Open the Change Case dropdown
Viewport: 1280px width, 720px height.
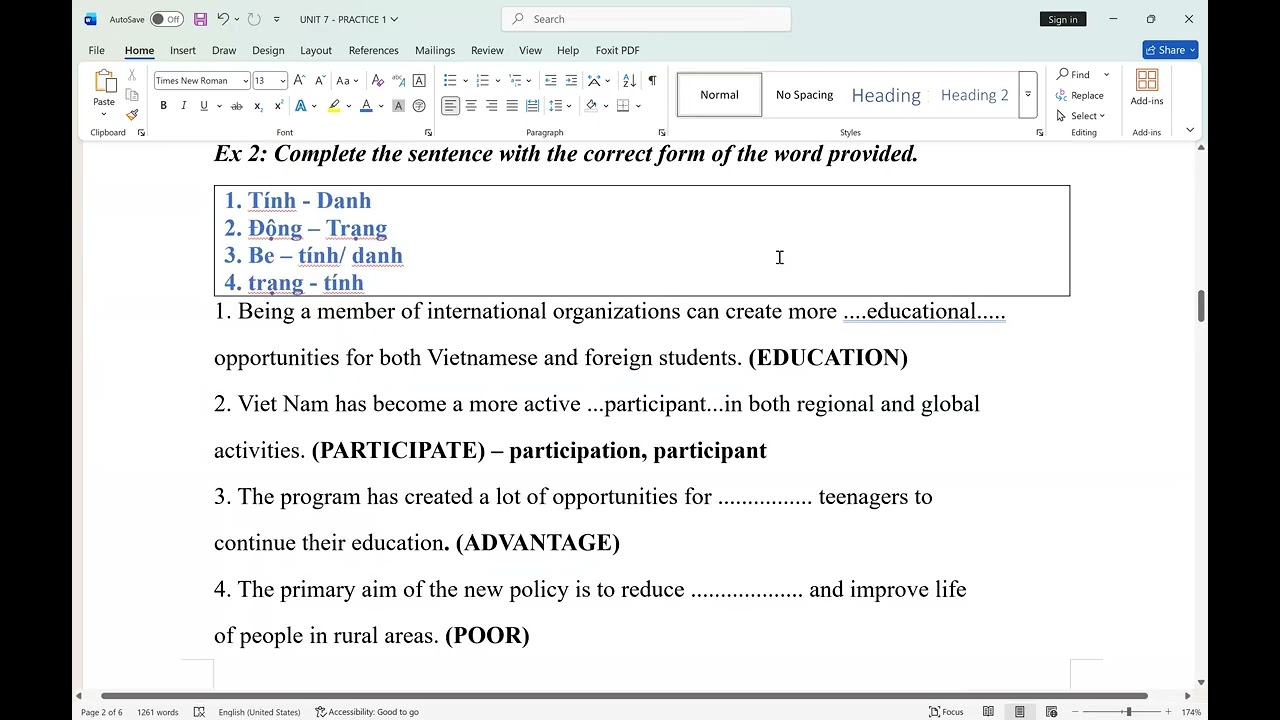pyautogui.click(x=347, y=80)
